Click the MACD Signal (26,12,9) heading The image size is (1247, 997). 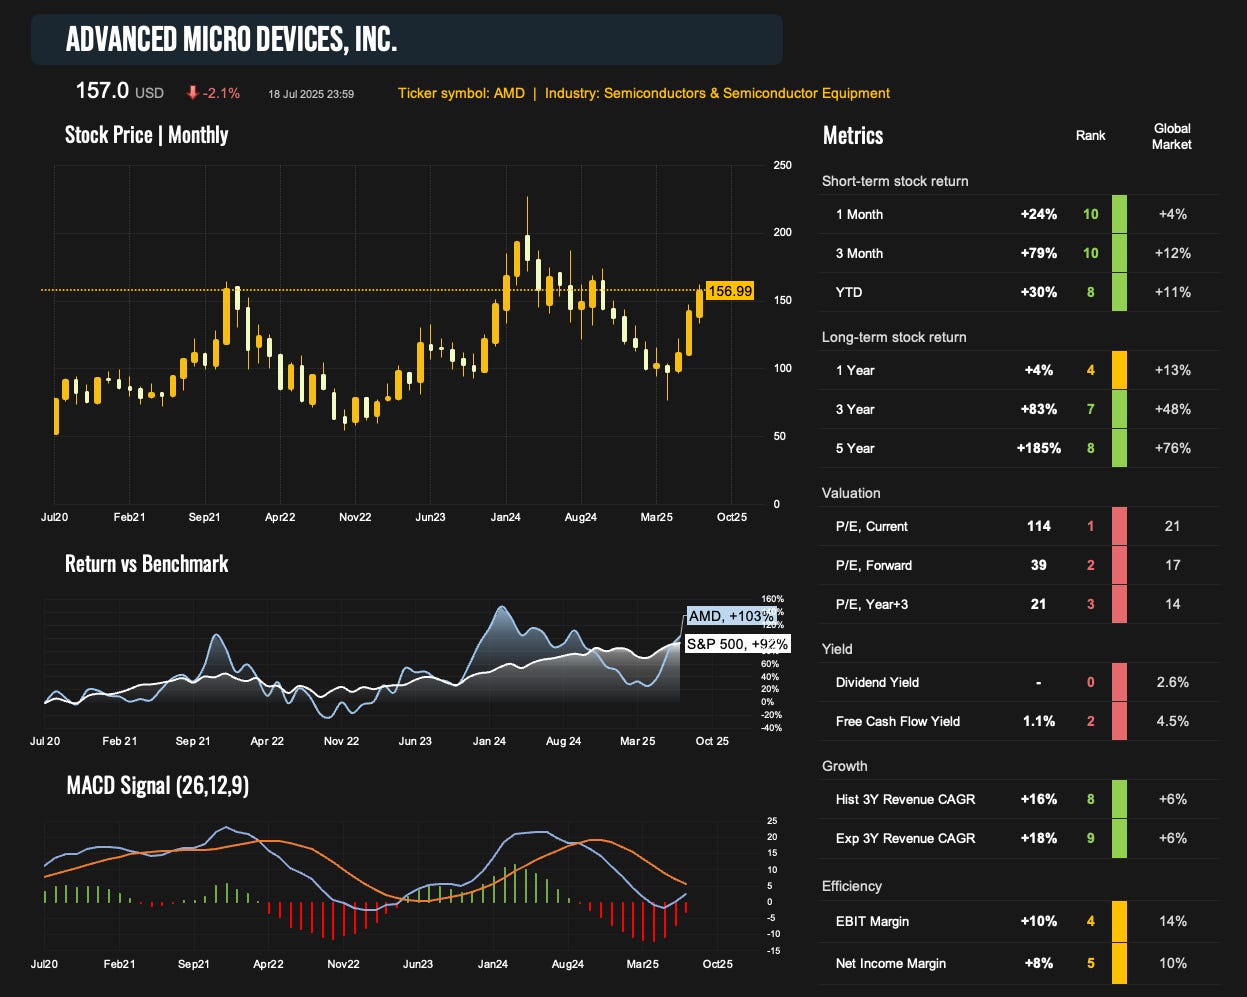158,786
